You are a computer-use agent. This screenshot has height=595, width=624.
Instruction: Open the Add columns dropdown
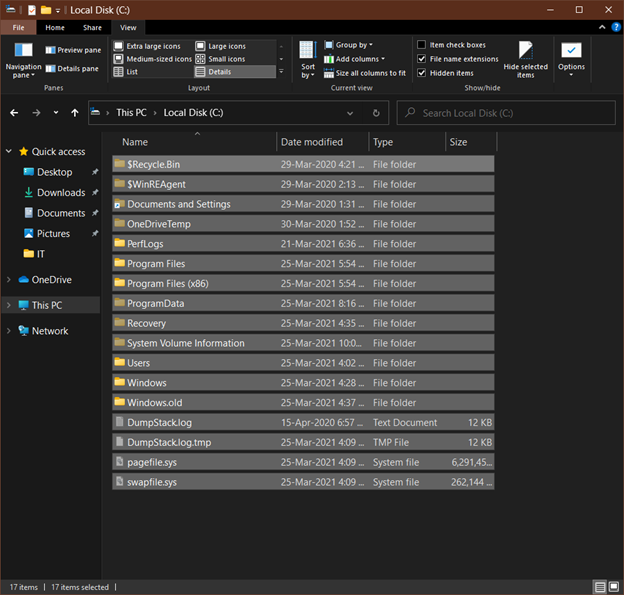point(354,59)
